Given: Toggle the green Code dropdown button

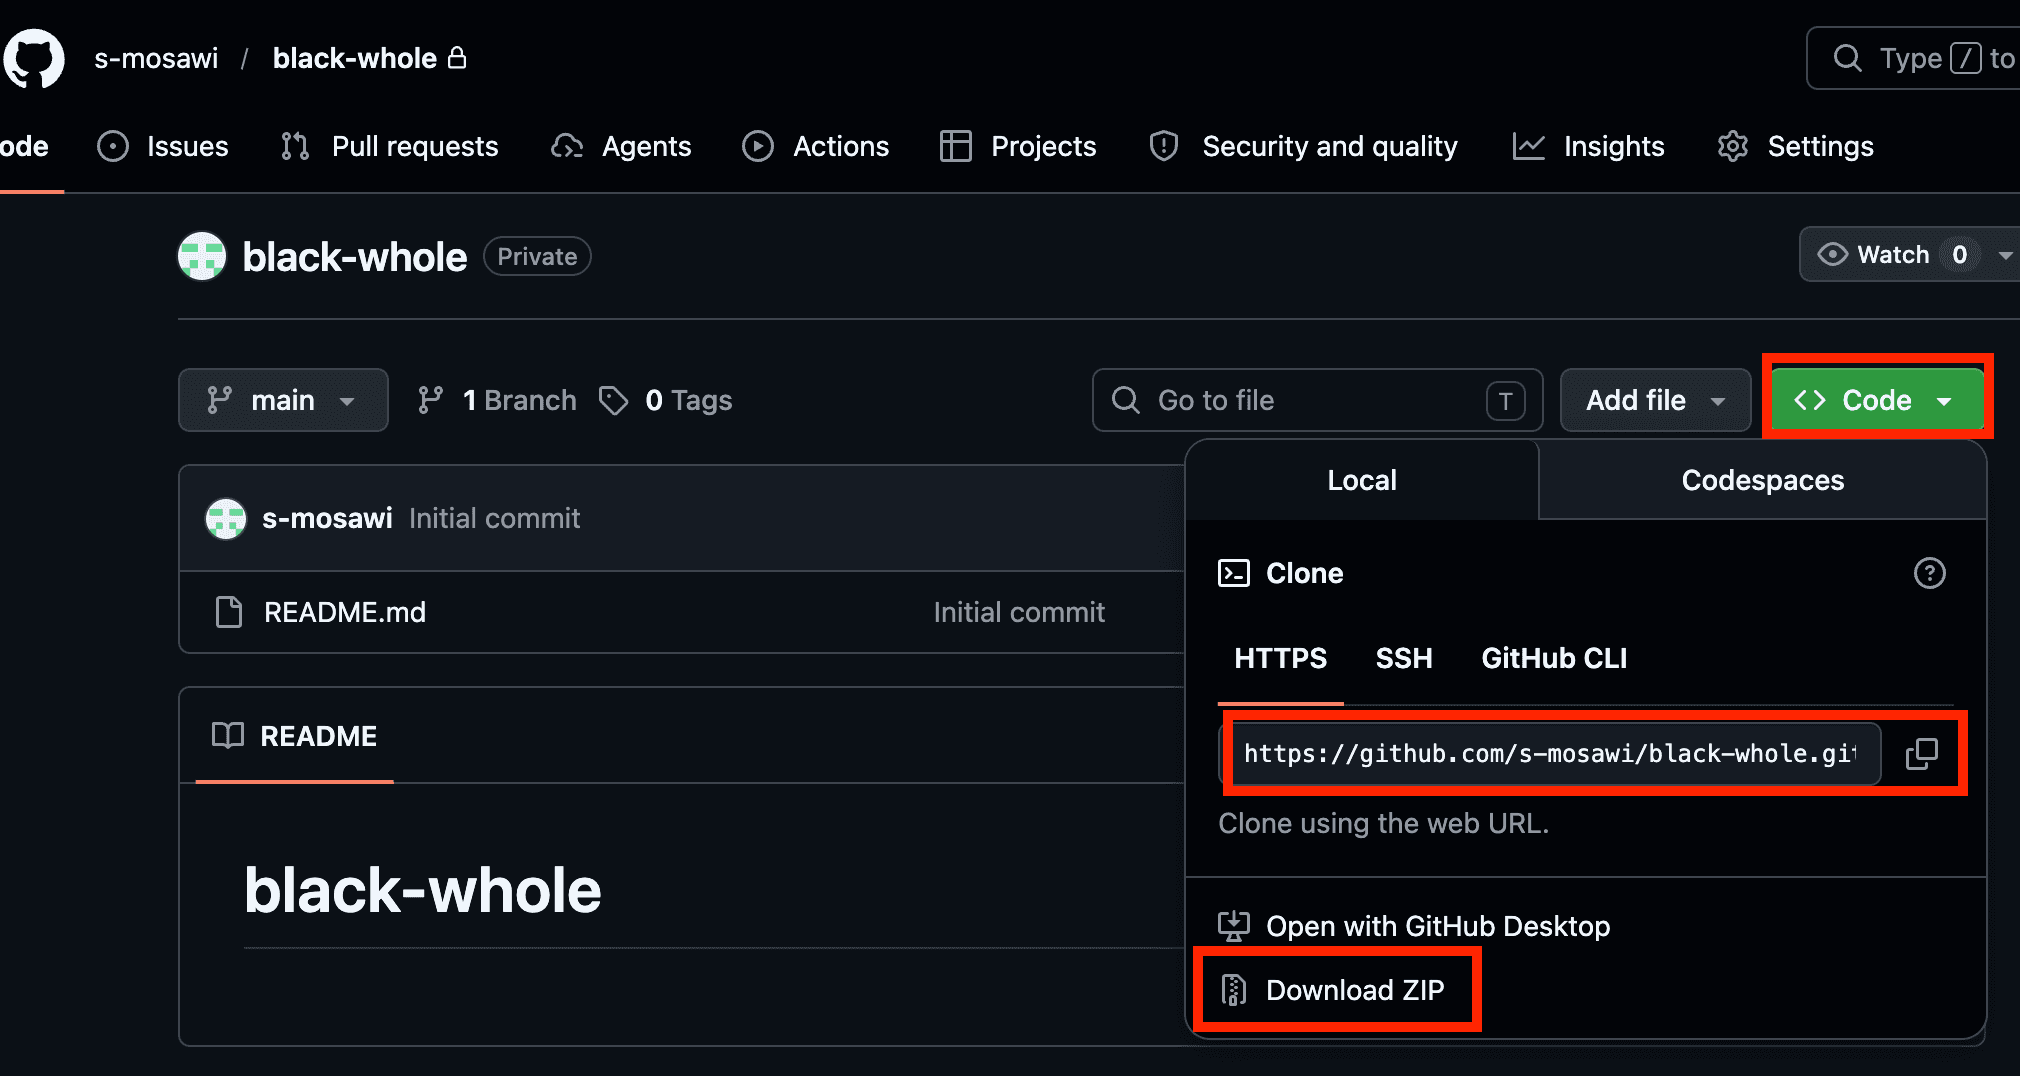Looking at the screenshot, I should point(1877,400).
